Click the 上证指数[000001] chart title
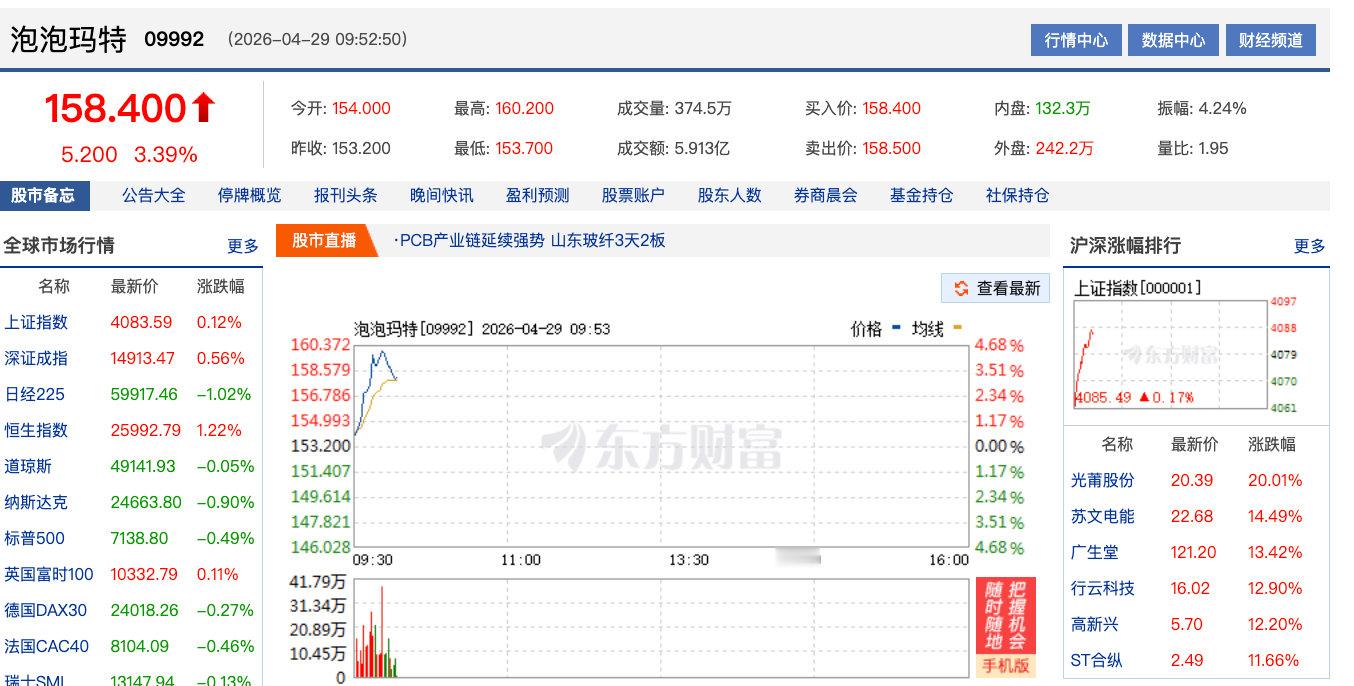The image size is (1354, 686). pyautogui.click(x=1138, y=288)
